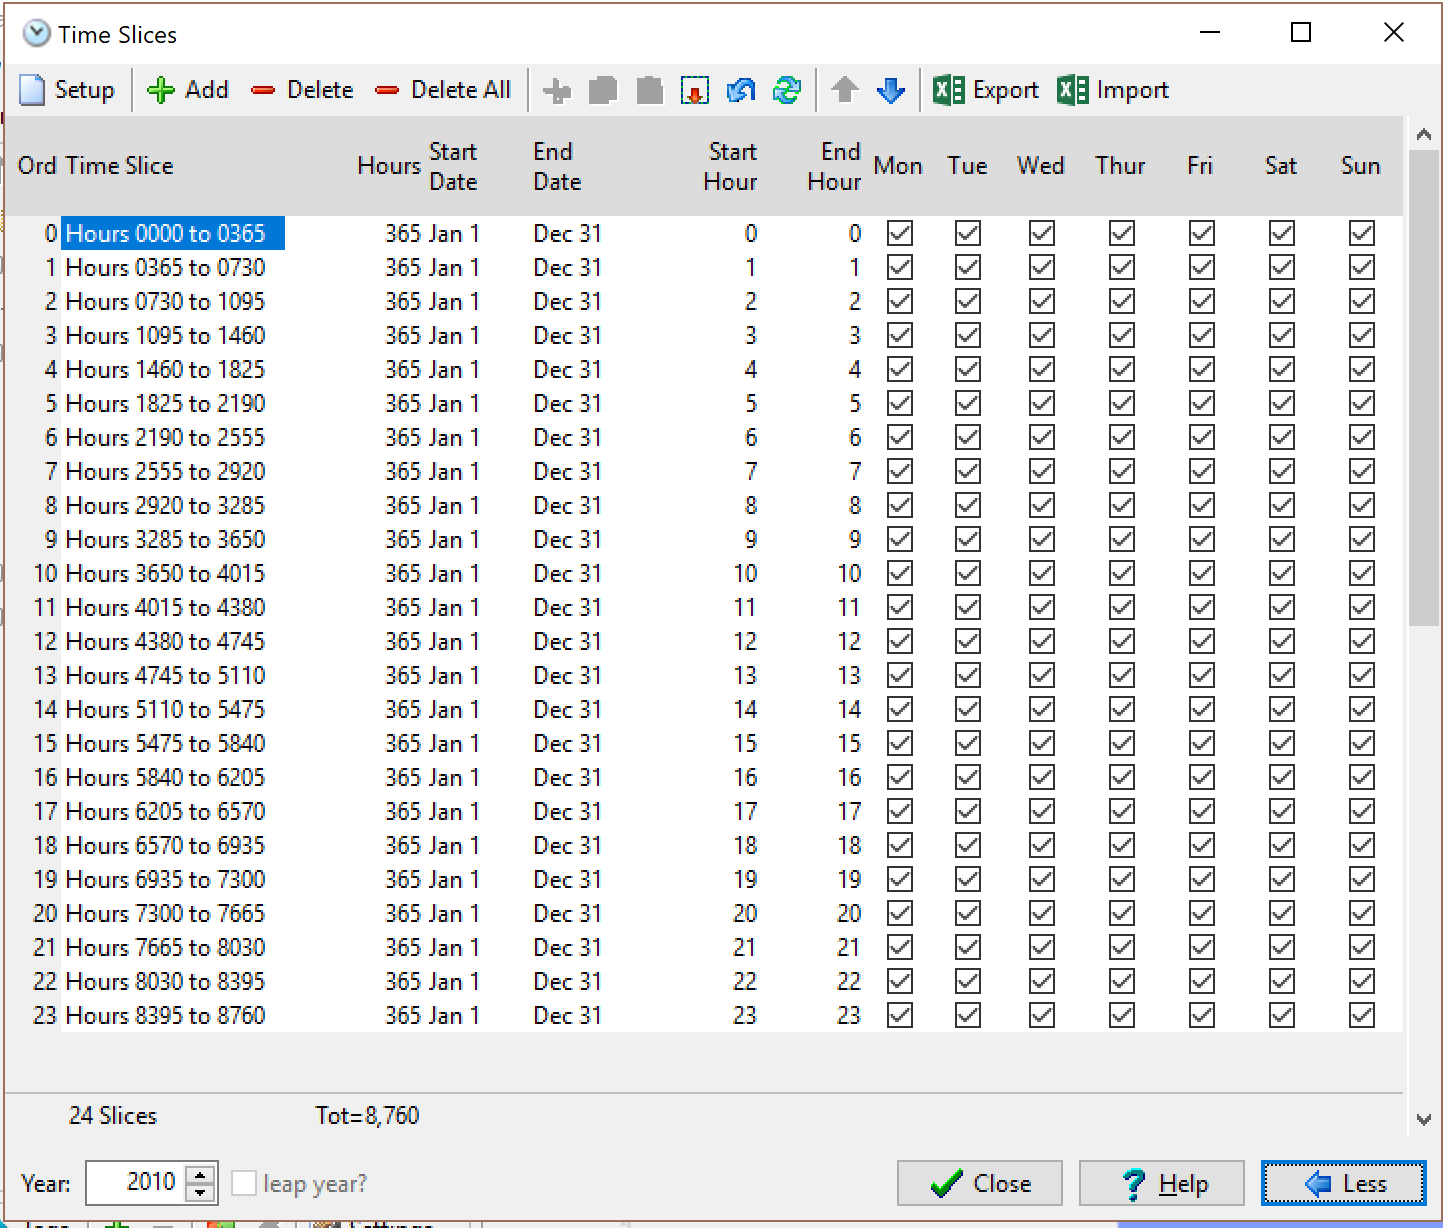Image resolution: width=1443 pixels, height=1228 pixels.
Task: Select row Hours 0365 to 0730
Action: point(703,267)
